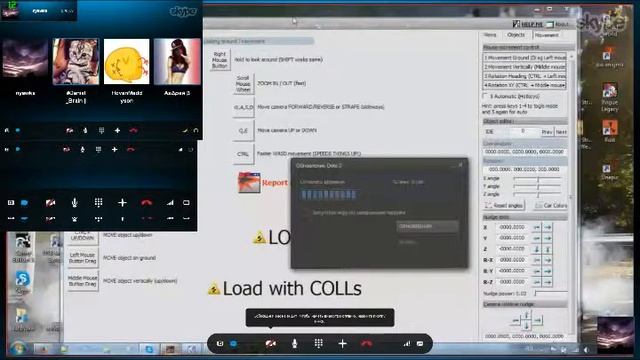Hang up using the largest red phone icon in the Skype window
Screen dimensions: 640x360
[x=146, y=202]
